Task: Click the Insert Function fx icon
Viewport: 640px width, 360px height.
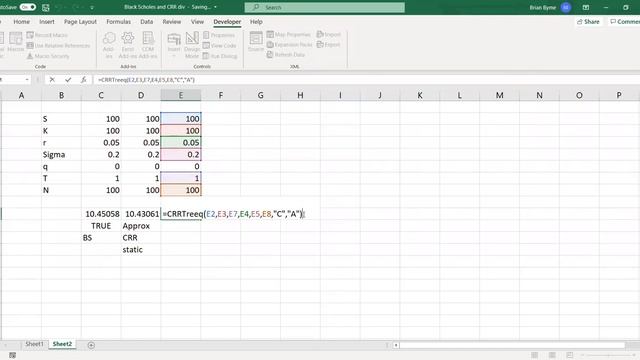Action: 83,80
